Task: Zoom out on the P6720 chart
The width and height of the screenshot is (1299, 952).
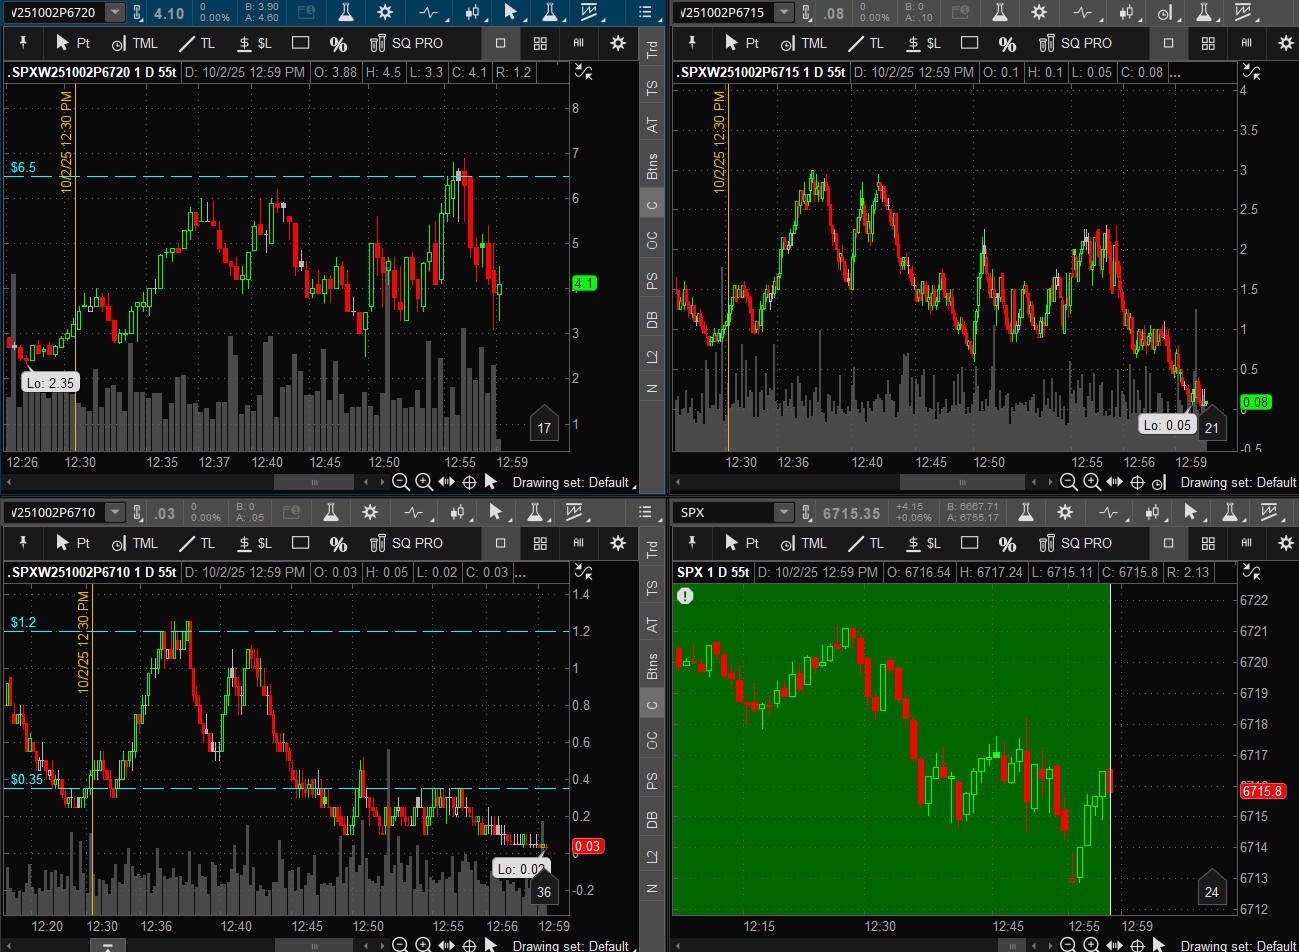Action: click(x=400, y=482)
